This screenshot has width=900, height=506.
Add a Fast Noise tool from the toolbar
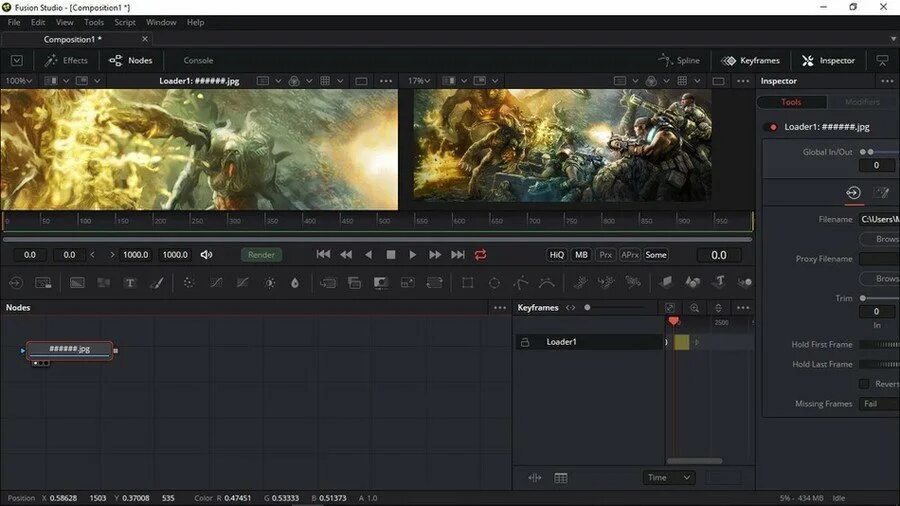coord(103,283)
